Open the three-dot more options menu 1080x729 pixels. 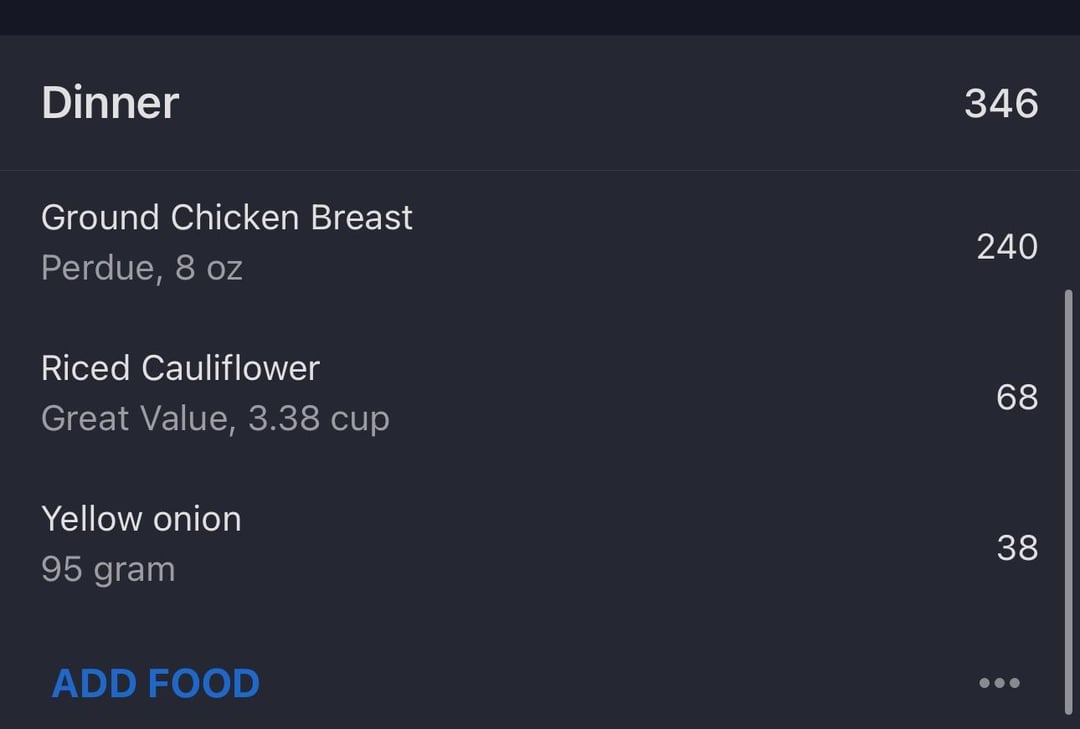point(999,683)
